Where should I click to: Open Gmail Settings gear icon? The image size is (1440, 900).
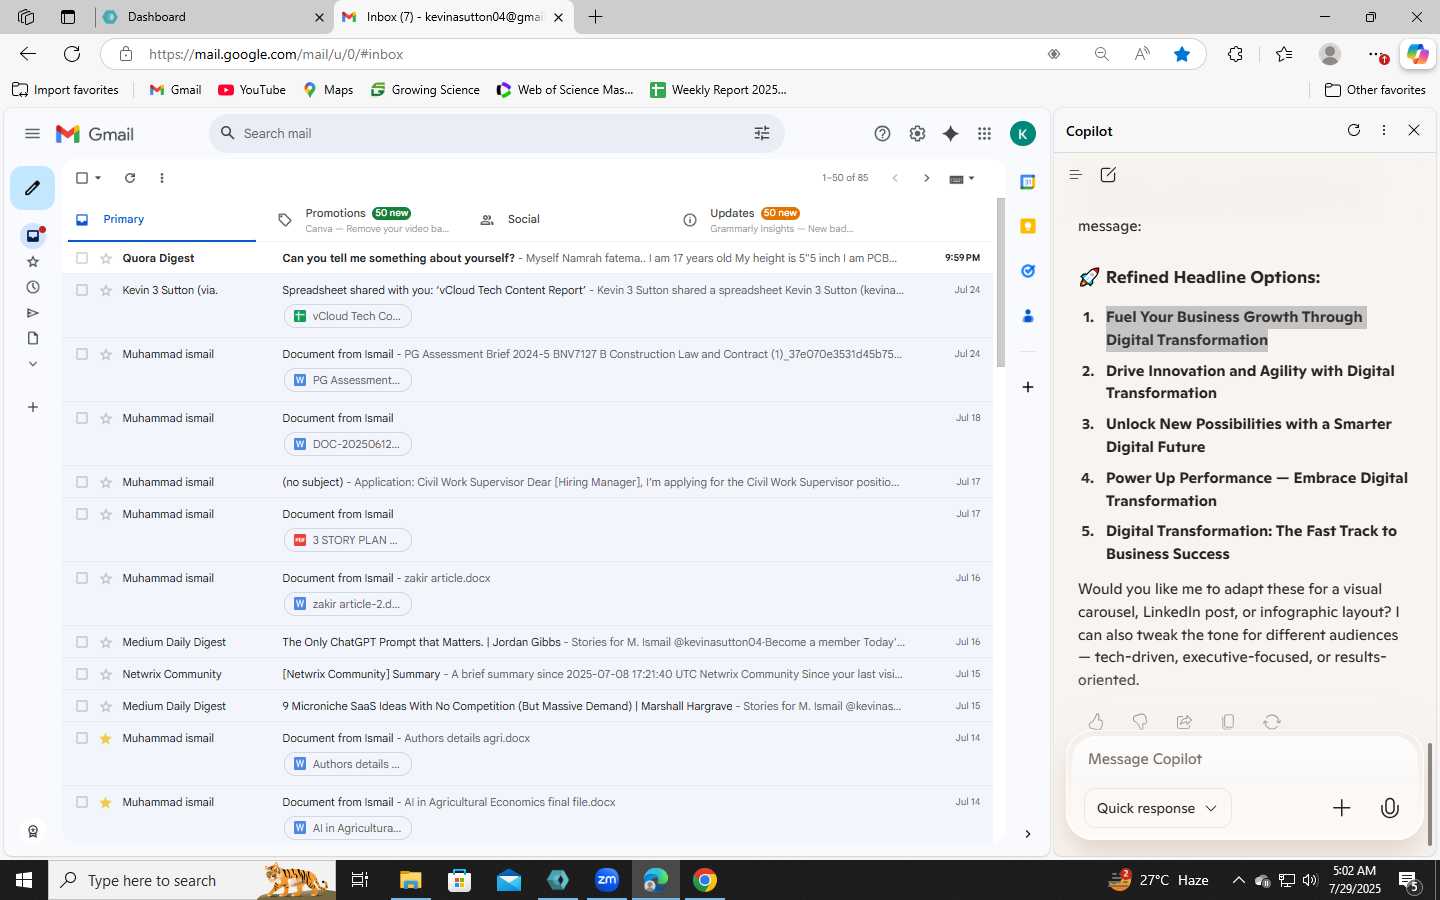click(917, 134)
